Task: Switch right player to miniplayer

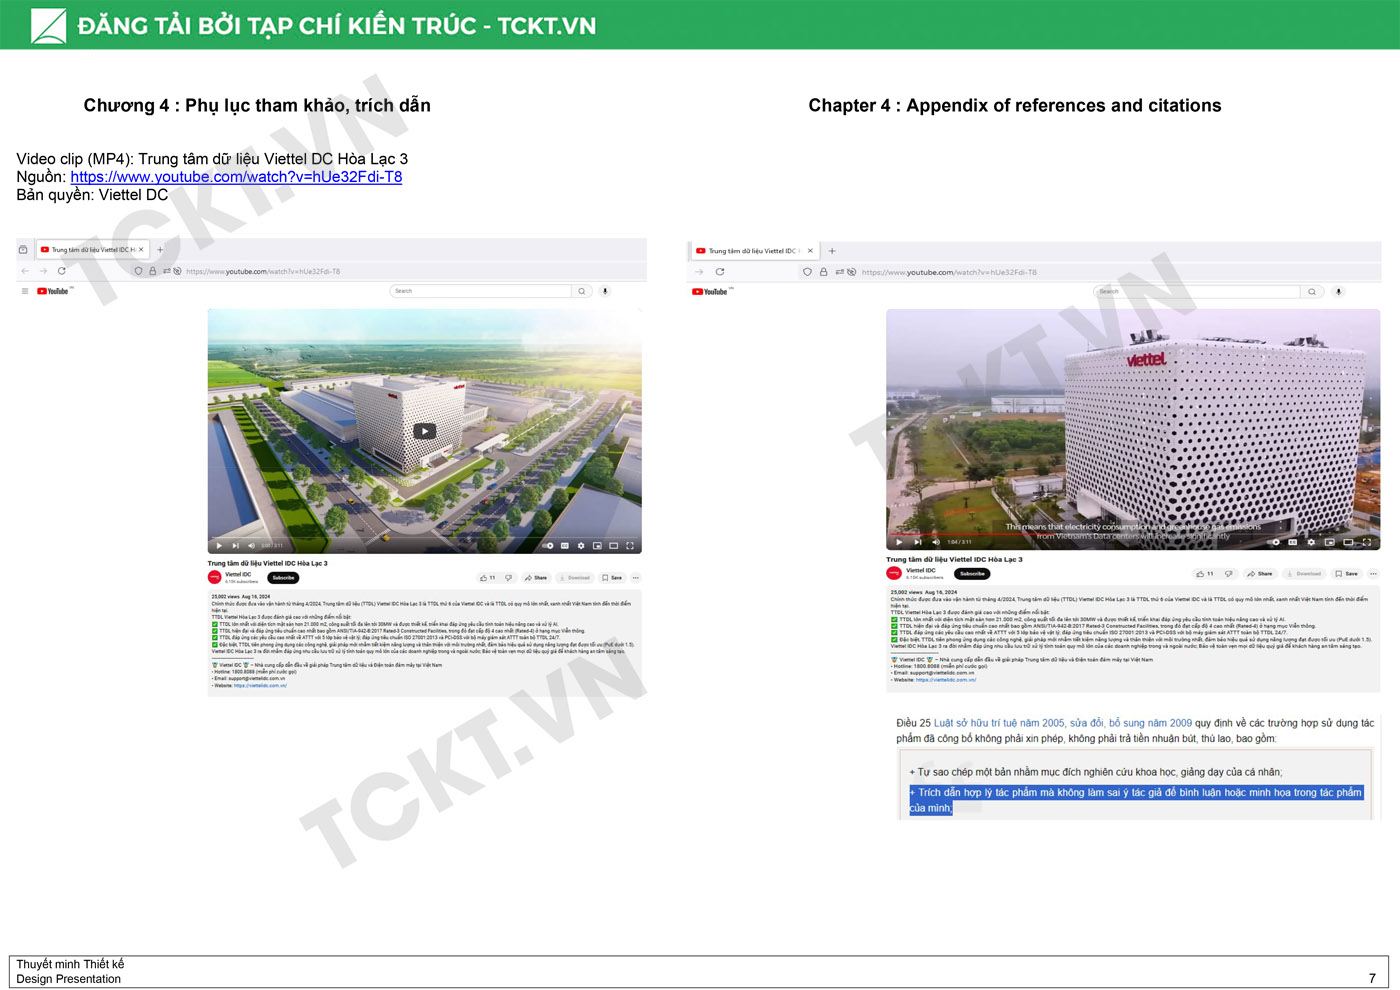Action: pos(1329,542)
